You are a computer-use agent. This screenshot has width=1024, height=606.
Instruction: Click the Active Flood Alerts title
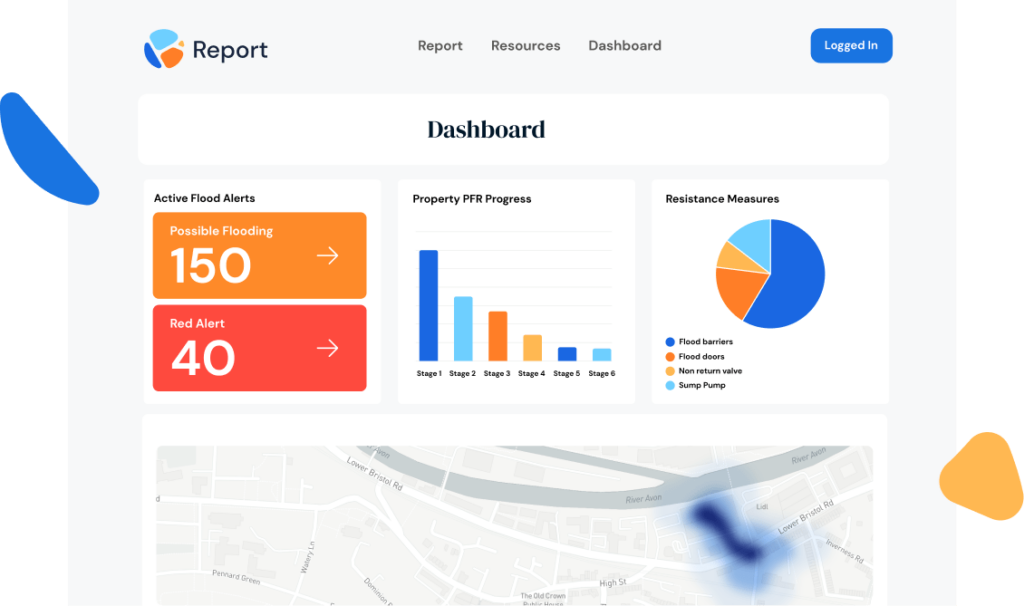click(x=204, y=198)
